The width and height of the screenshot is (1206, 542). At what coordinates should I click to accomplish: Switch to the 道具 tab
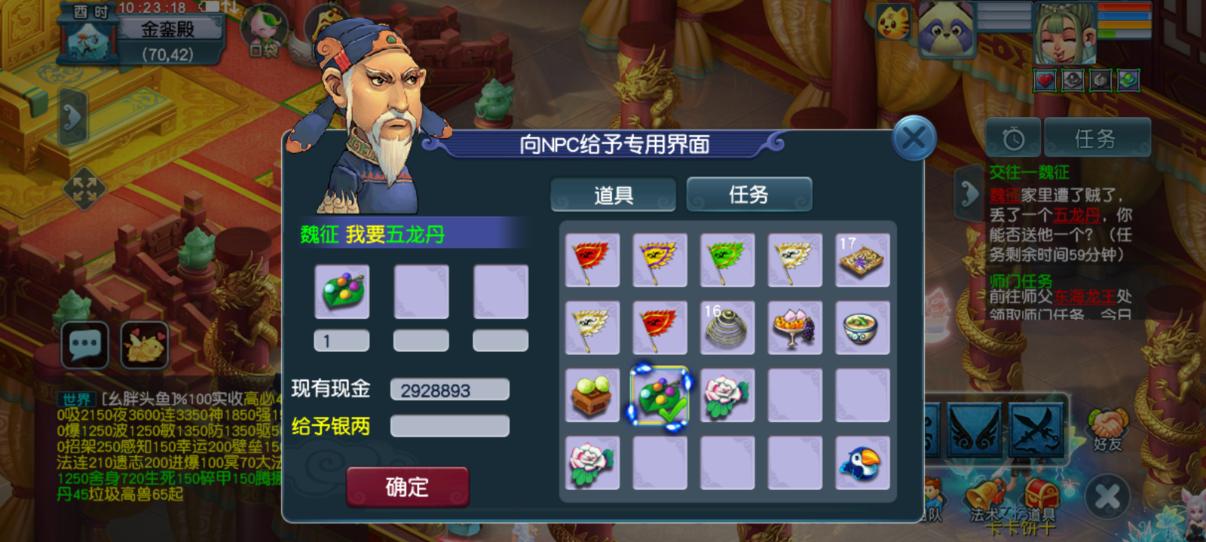point(613,195)
